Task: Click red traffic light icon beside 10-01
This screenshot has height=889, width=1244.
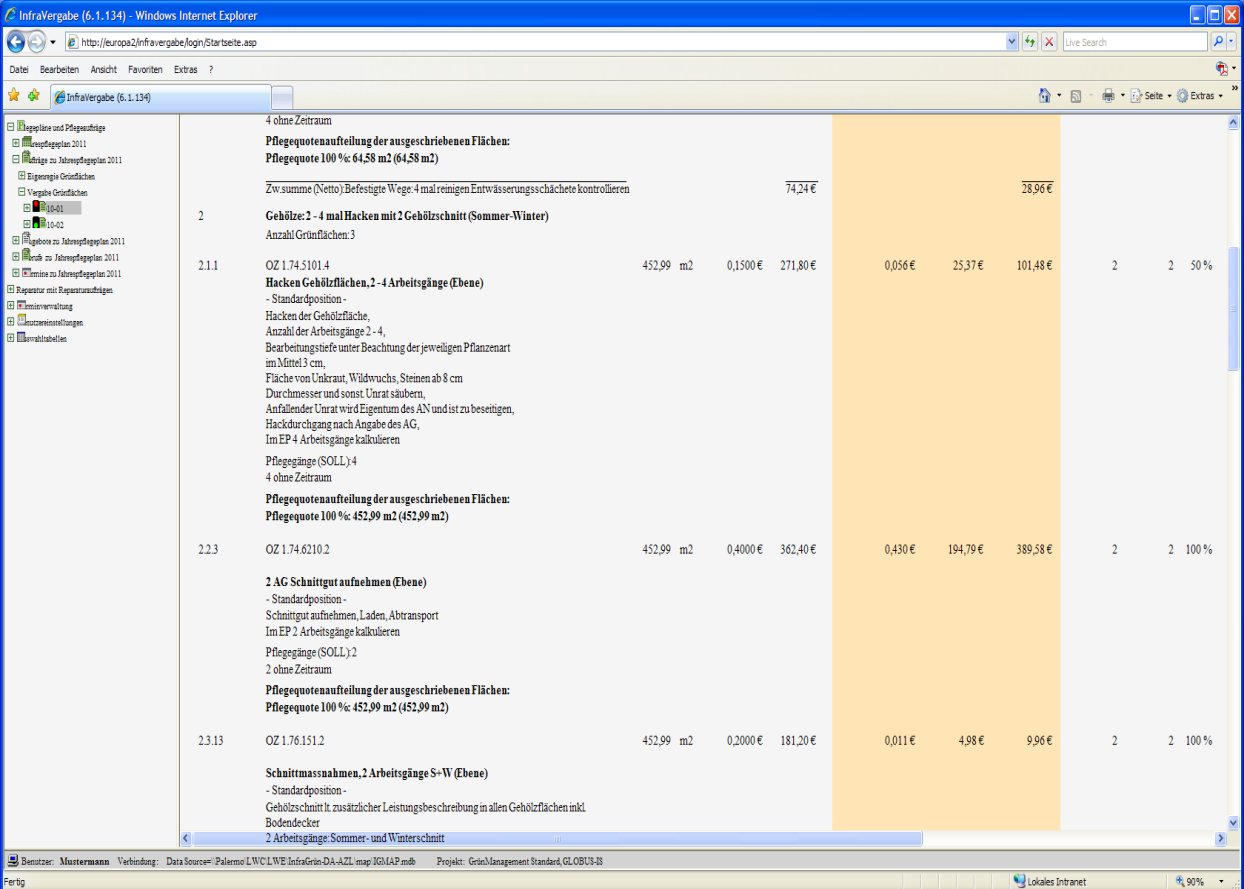Action: 37,208
